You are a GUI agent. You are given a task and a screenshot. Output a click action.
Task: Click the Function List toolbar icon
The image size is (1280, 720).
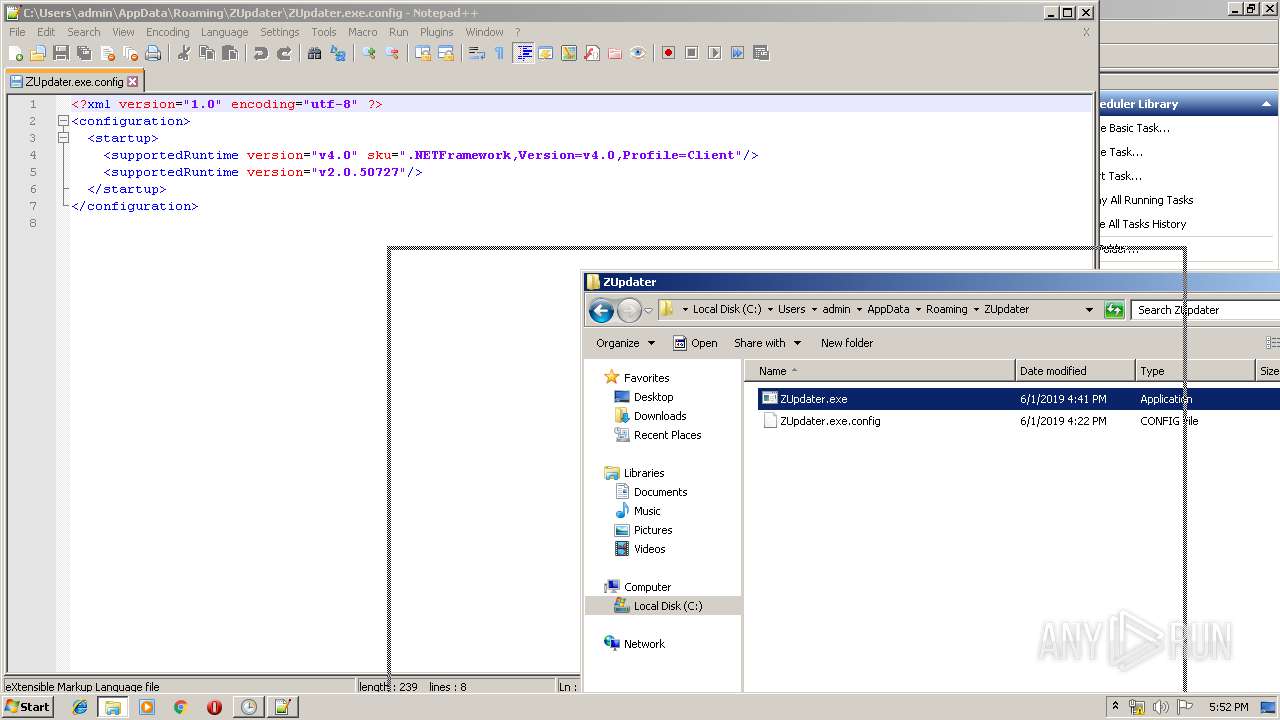[592, 53]
